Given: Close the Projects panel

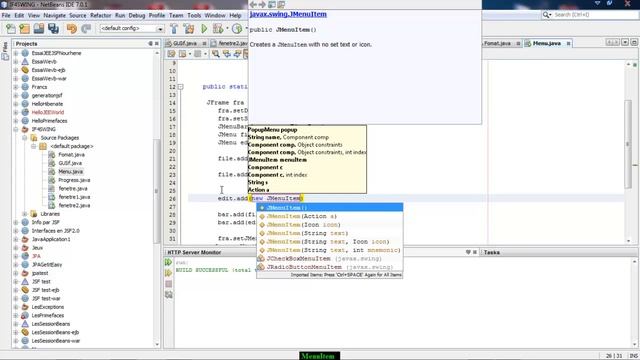Looking at the screenshot, I should 157,44.
